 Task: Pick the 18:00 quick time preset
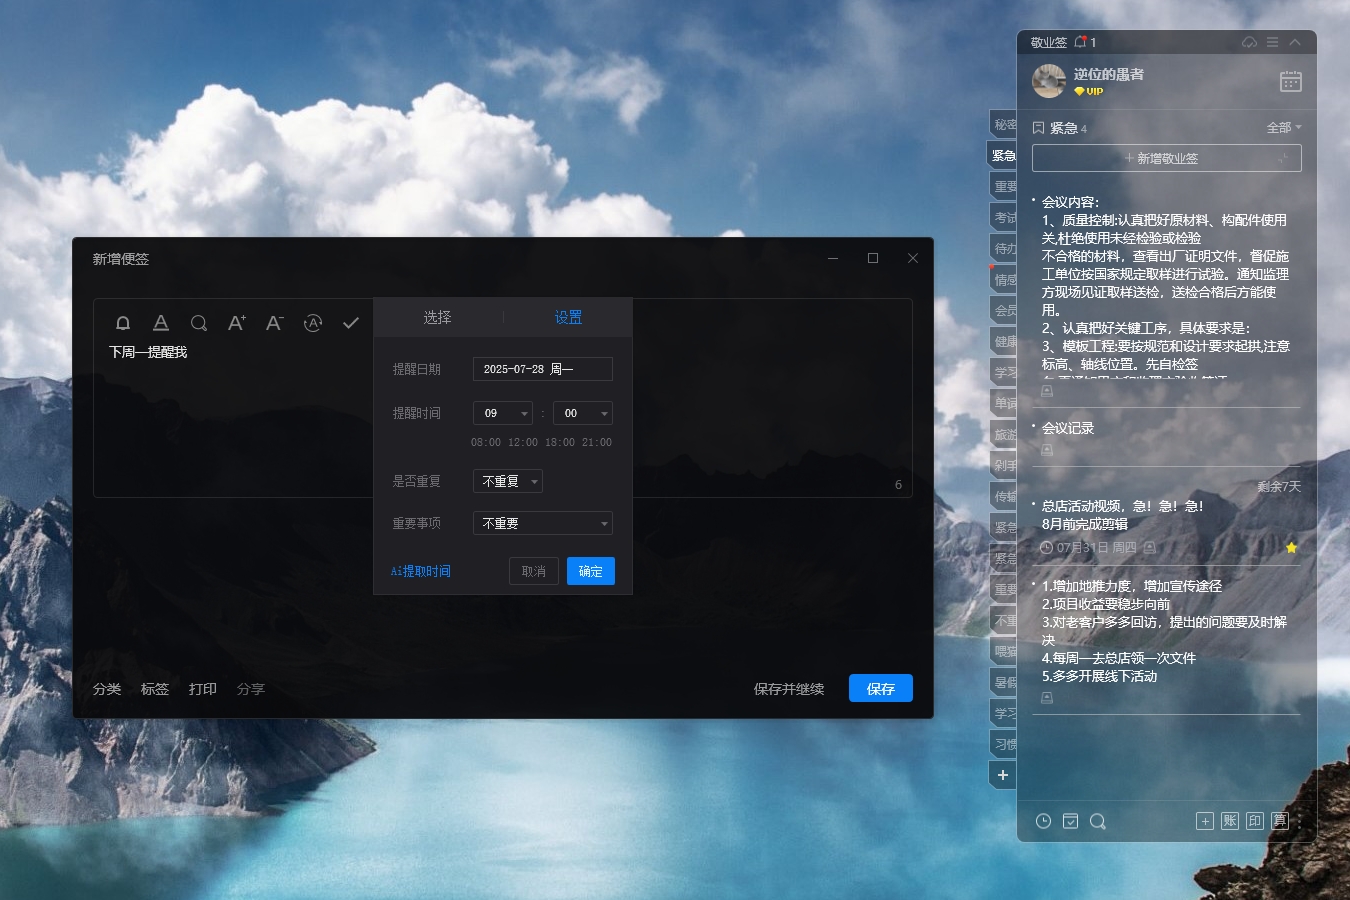(560, 442)
